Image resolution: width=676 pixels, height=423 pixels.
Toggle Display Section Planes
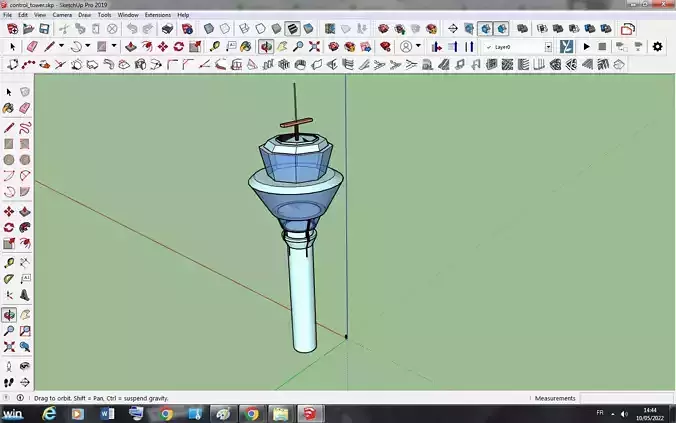tap(469, 29)
